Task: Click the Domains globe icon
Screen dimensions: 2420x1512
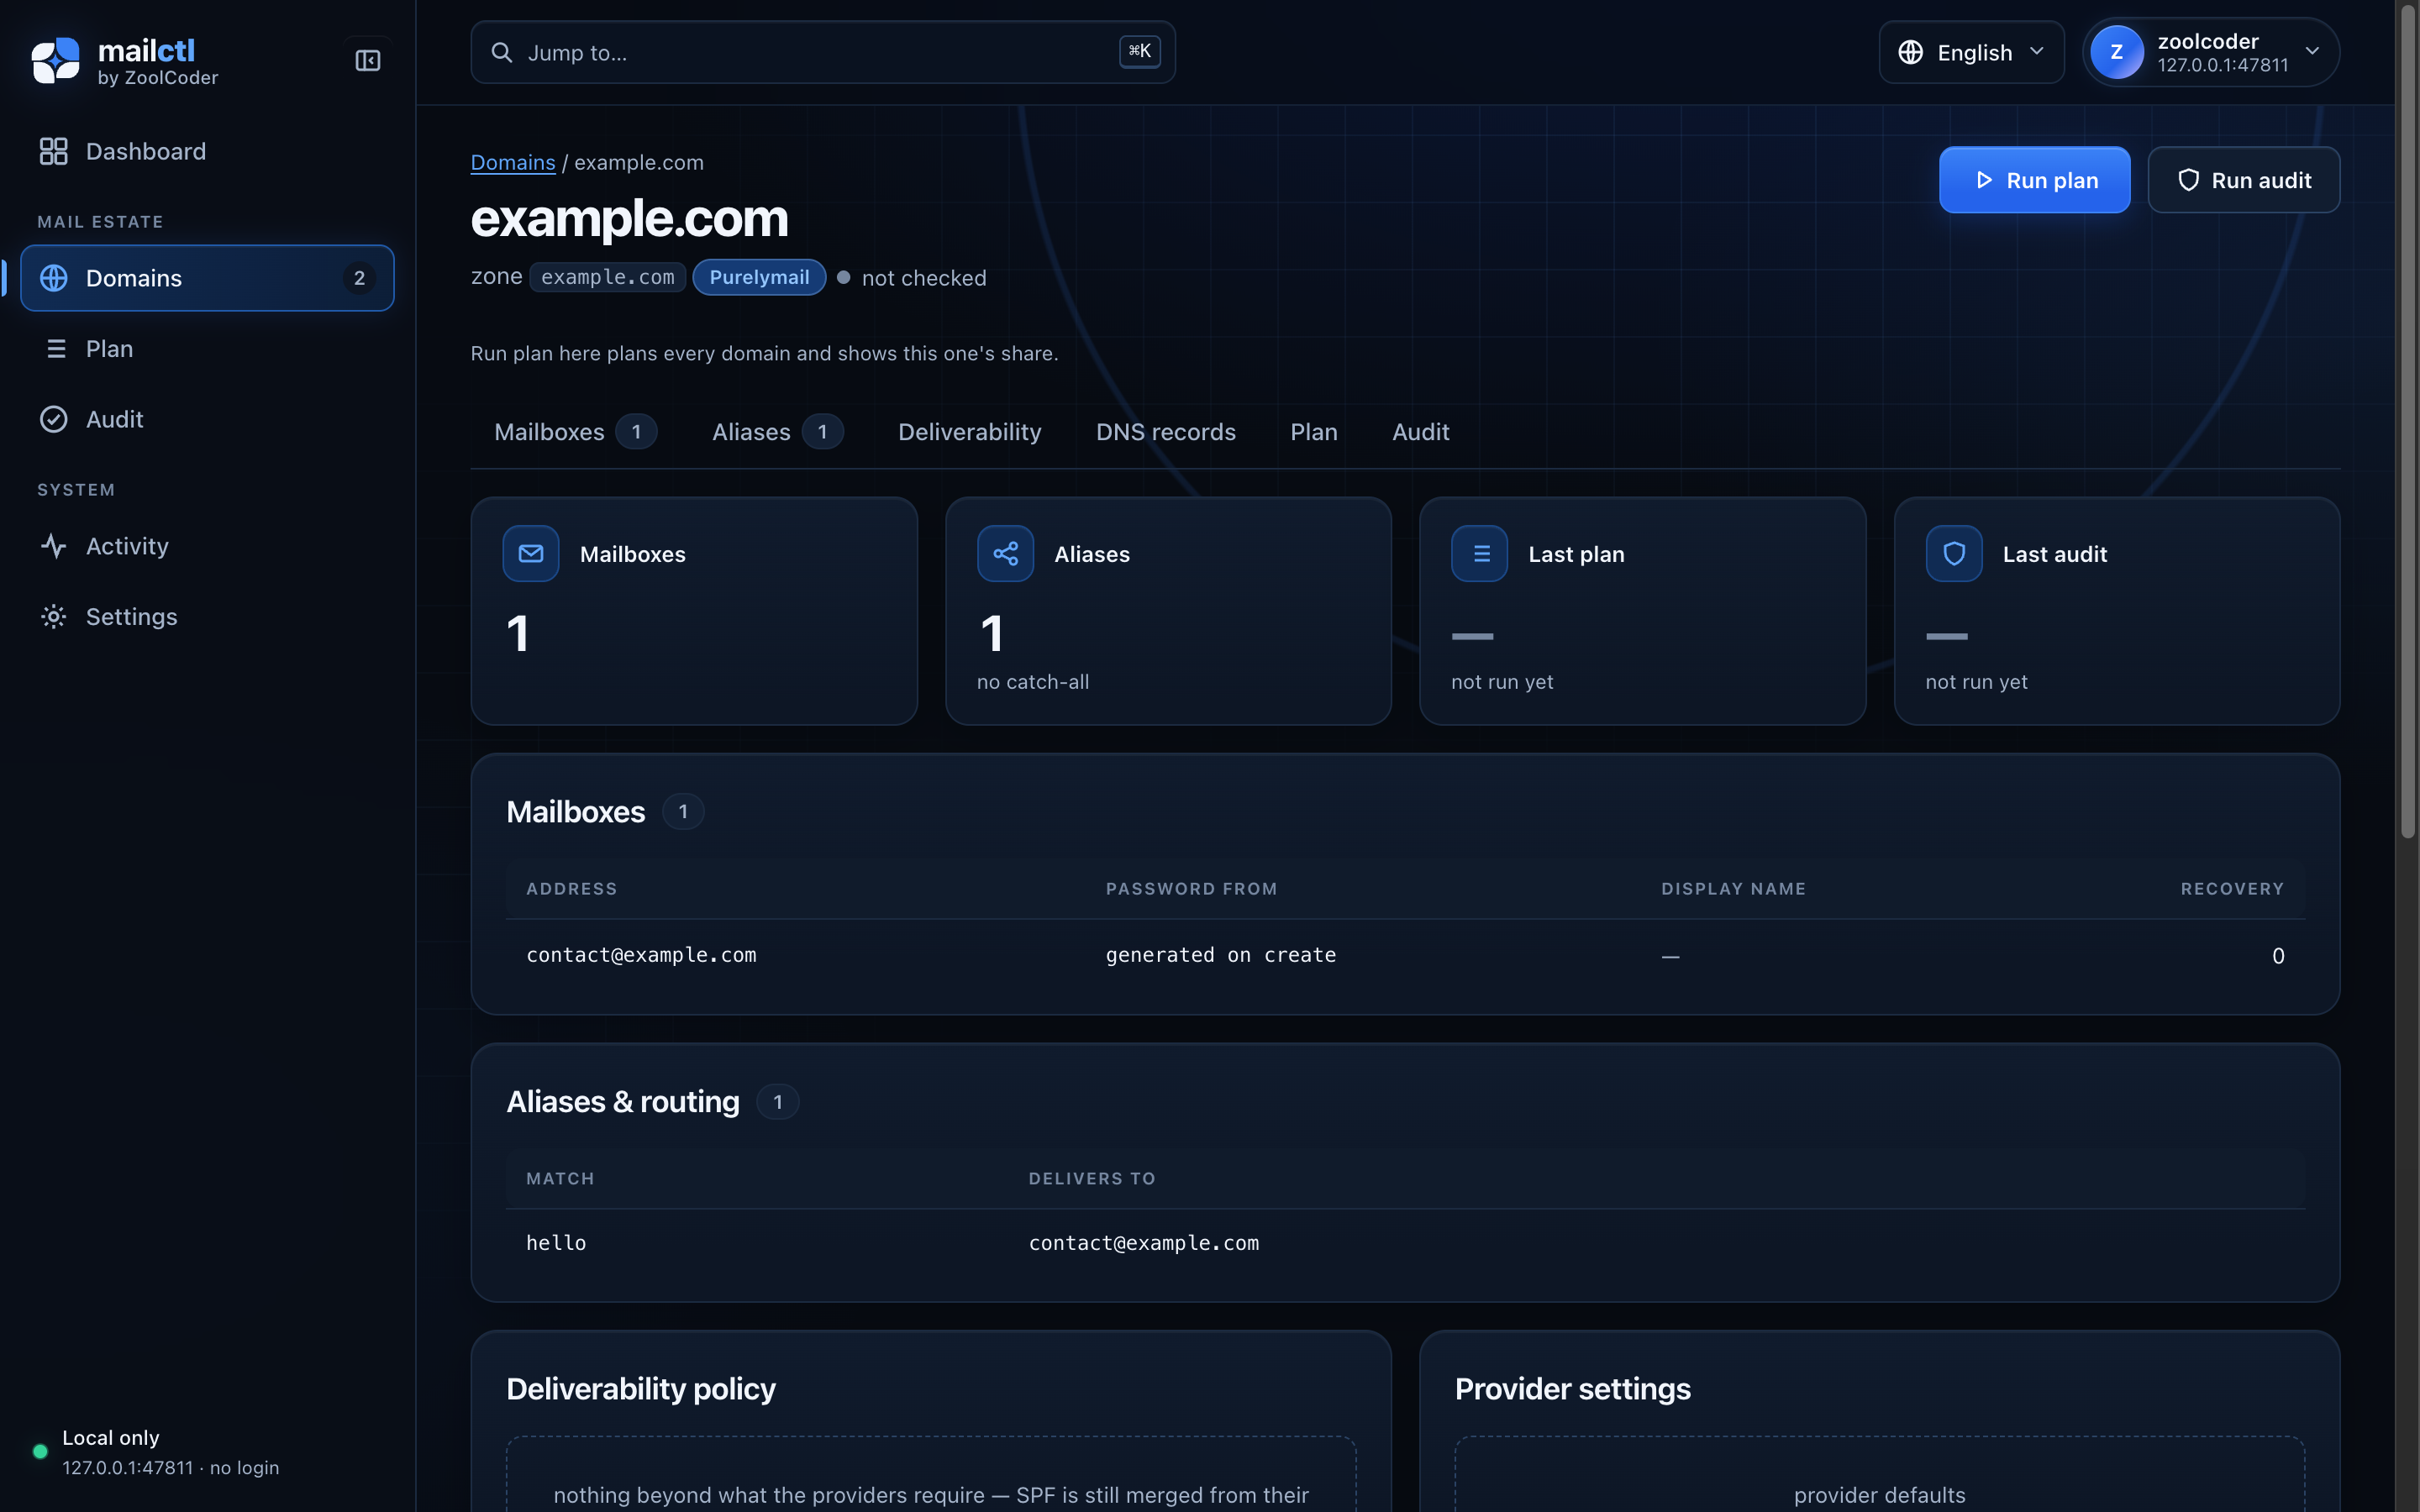Action: click(x=54, y=278)
